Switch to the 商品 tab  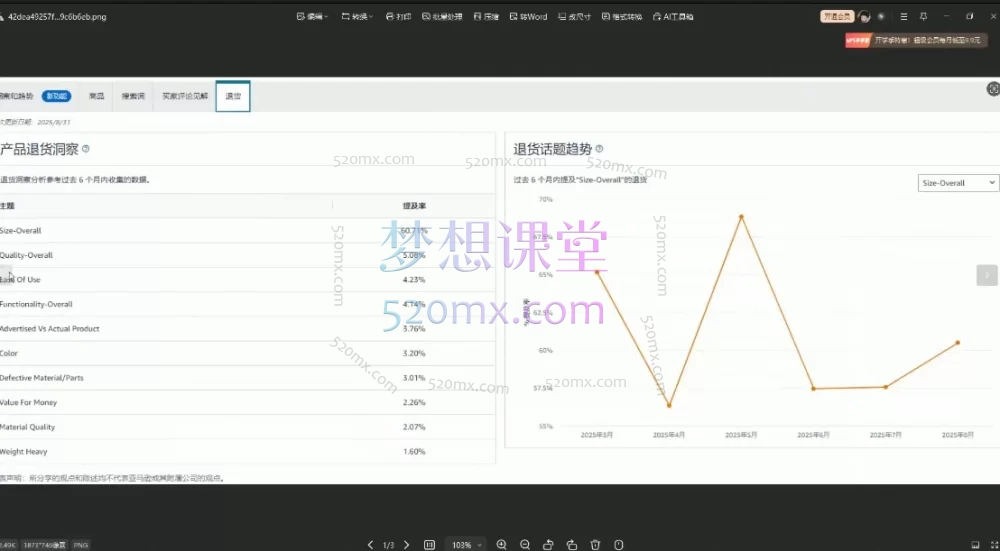tap(96, 96)
